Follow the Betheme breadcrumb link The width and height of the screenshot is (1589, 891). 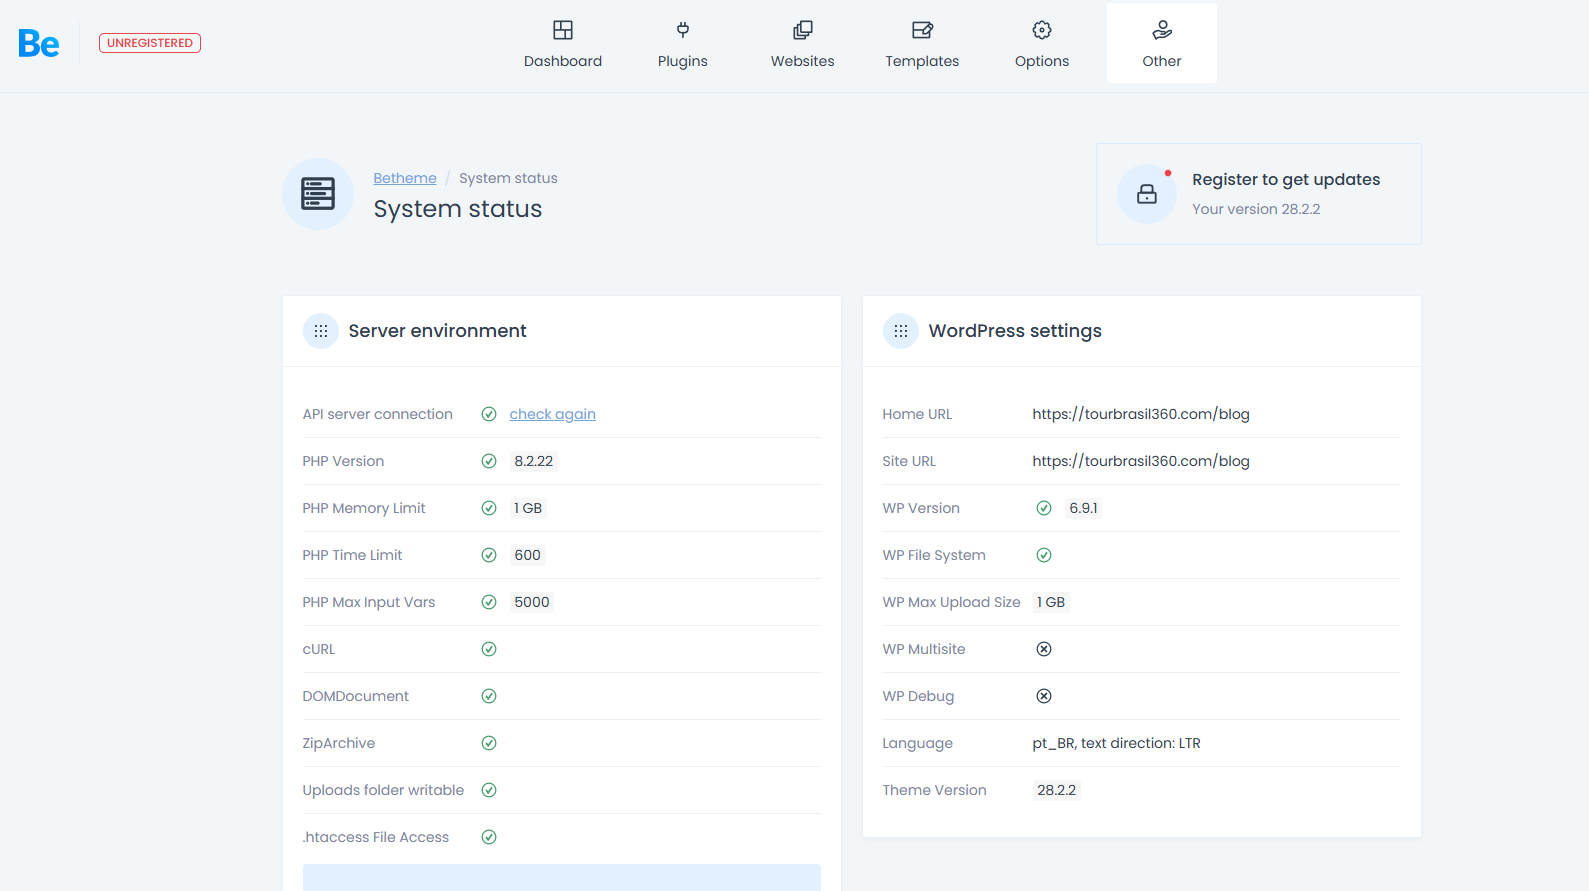405,178
